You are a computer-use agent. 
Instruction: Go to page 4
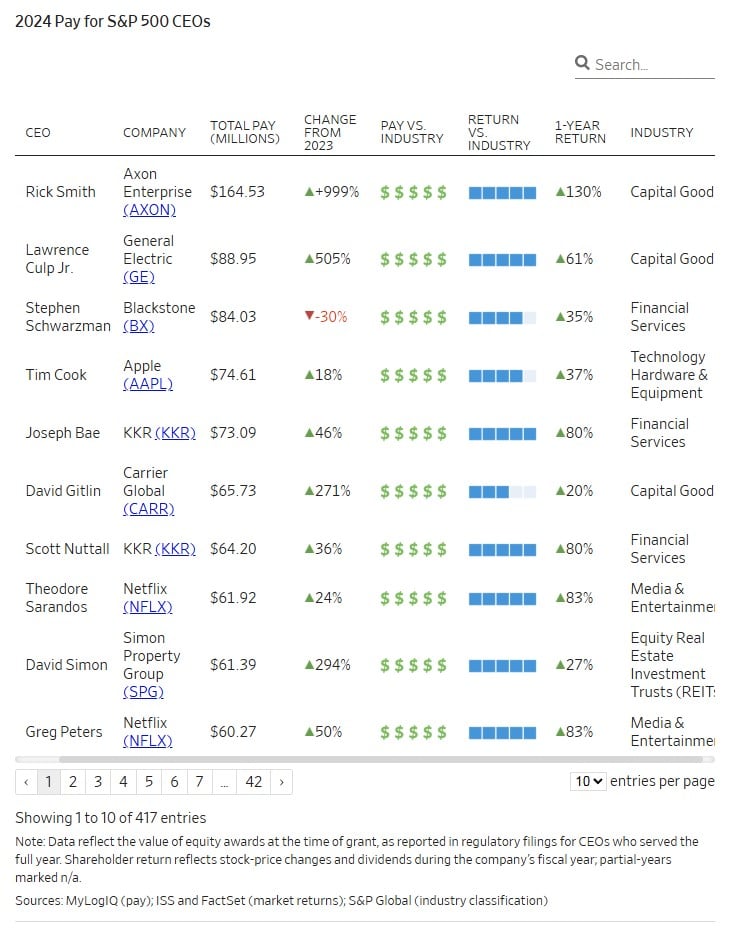click(x=124, y=782)
